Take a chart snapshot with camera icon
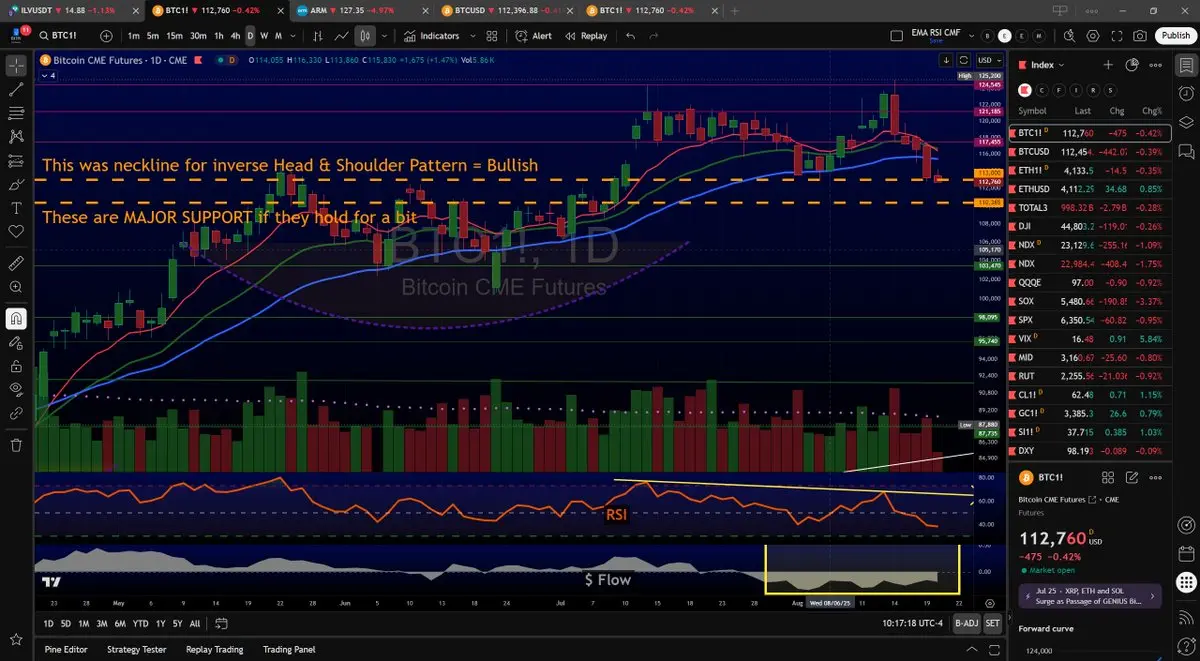Image resolution: width=1200 pixels, height=661 pixels. pos(1140,36)
